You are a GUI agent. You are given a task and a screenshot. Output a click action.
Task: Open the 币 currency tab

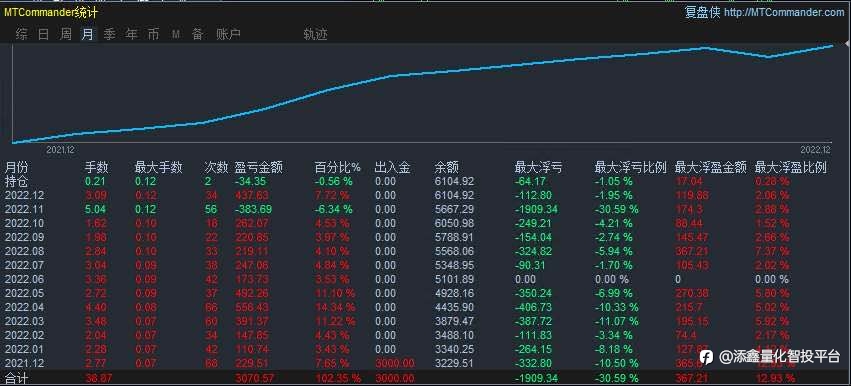coord(154,35)
